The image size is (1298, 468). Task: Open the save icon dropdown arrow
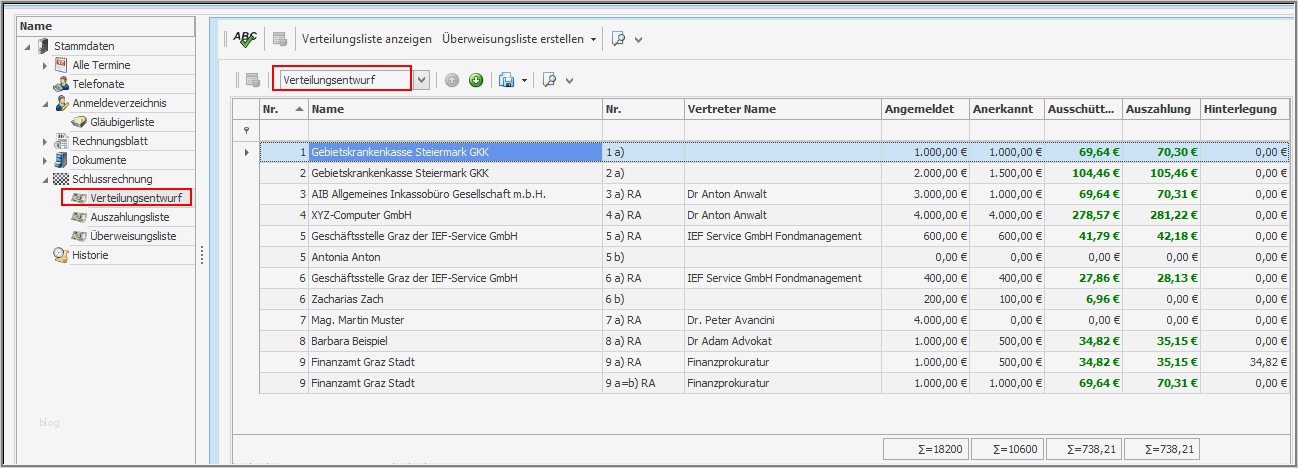524,80
